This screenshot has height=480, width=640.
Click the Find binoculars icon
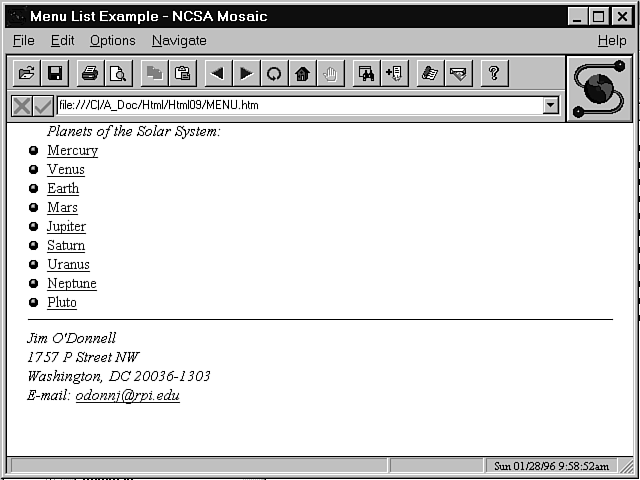point(366,73)
